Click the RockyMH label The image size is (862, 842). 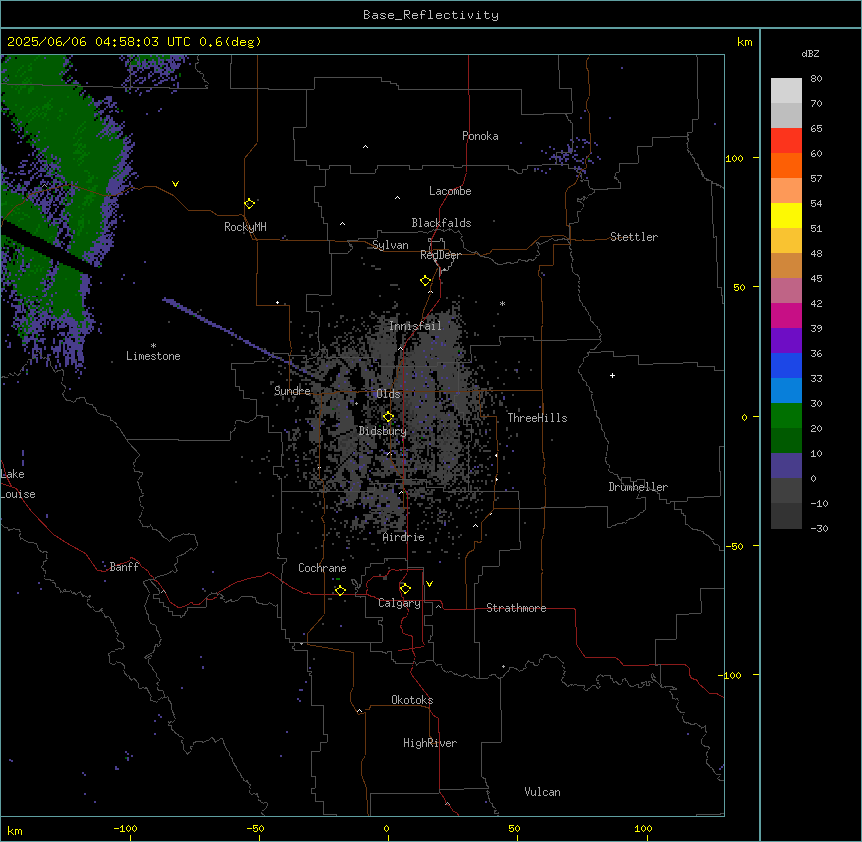click(245, 227)
